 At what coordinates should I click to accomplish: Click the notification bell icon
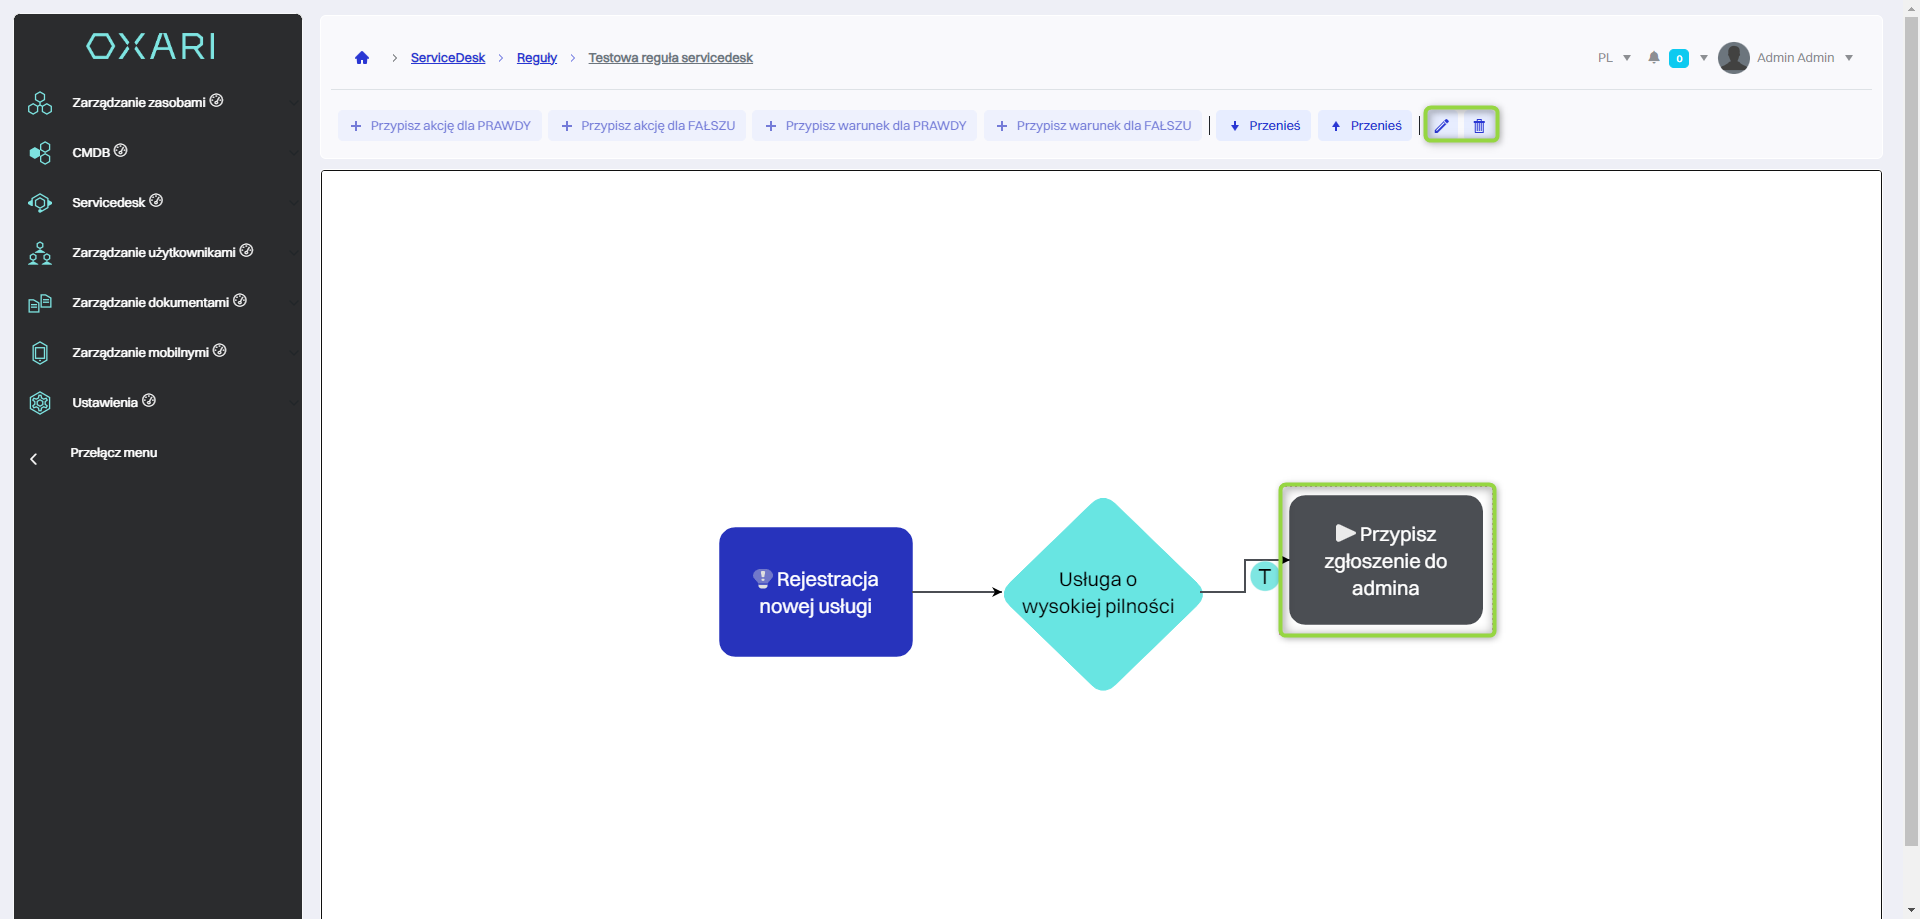tap(1654, 58)
